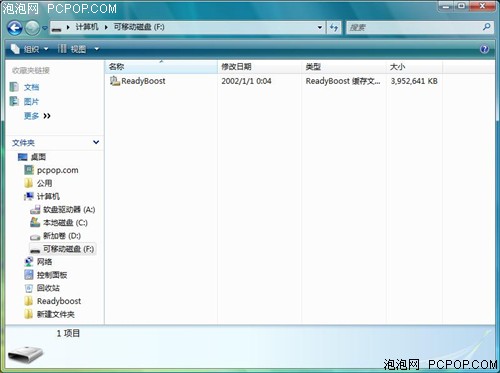Screen dimensions: 500x373
Task: Select 计算机 in the address breadcrumb
Action: 87,27
